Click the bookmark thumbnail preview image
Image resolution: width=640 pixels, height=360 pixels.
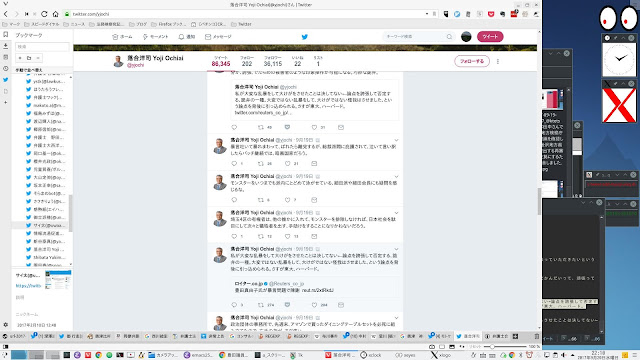pos(58,280)
